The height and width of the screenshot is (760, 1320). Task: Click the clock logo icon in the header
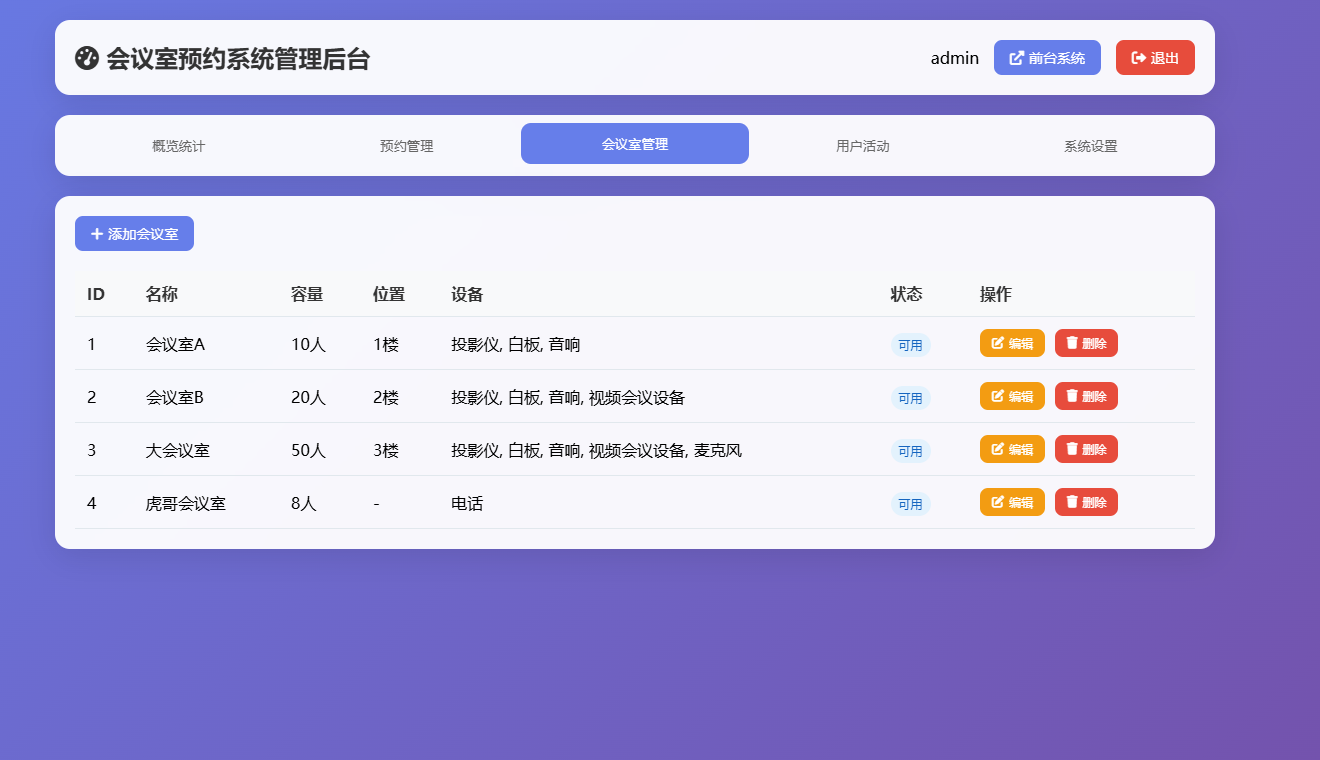coord(88,57)
